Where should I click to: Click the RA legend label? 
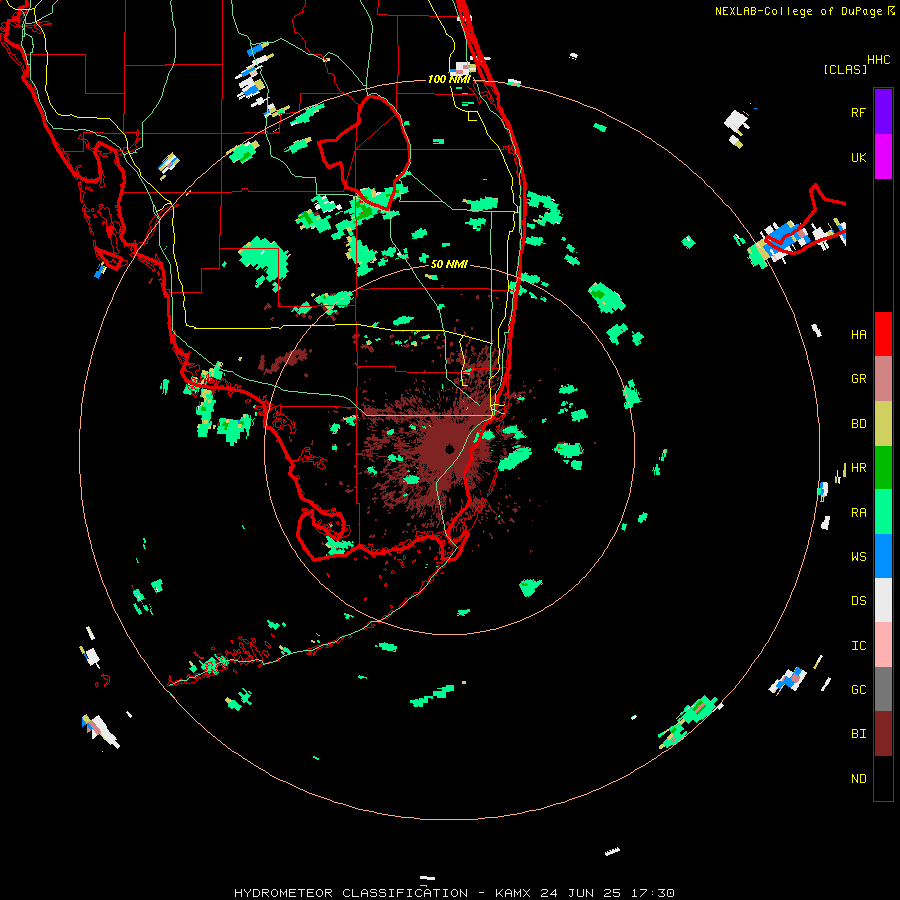pos(858,512)
